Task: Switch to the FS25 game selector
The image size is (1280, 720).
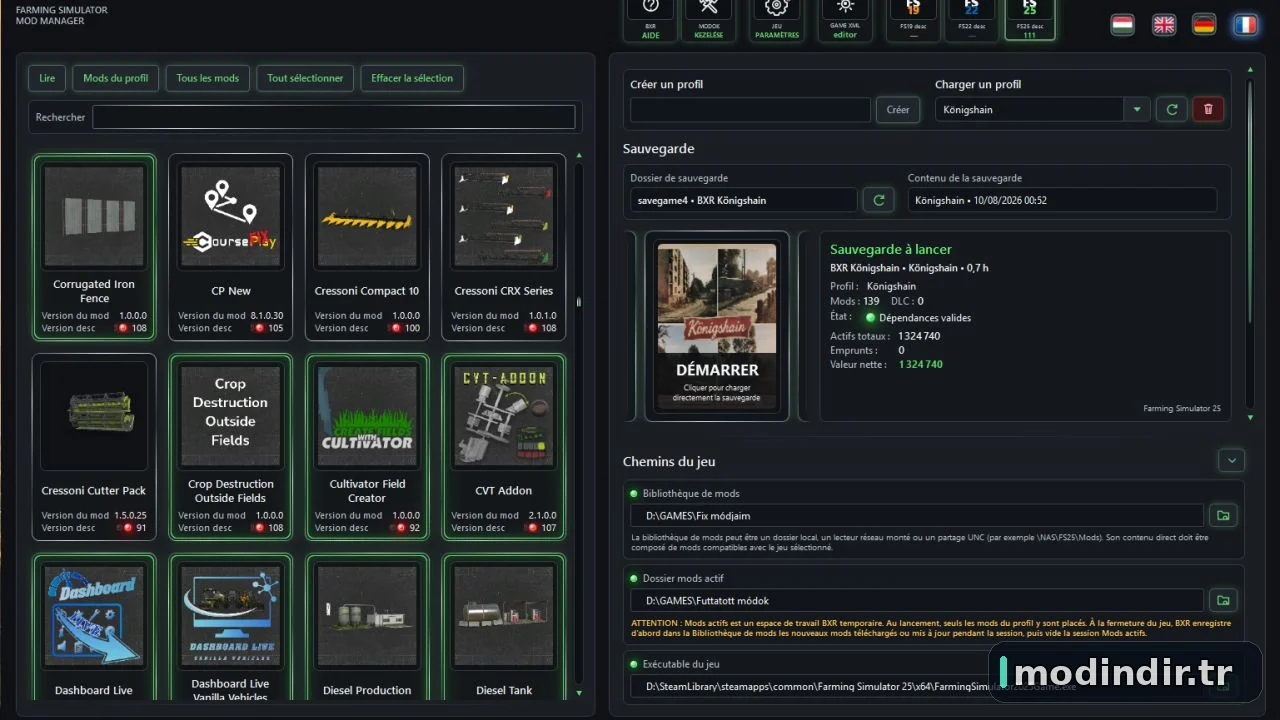Action: [x=1029, y=18]
